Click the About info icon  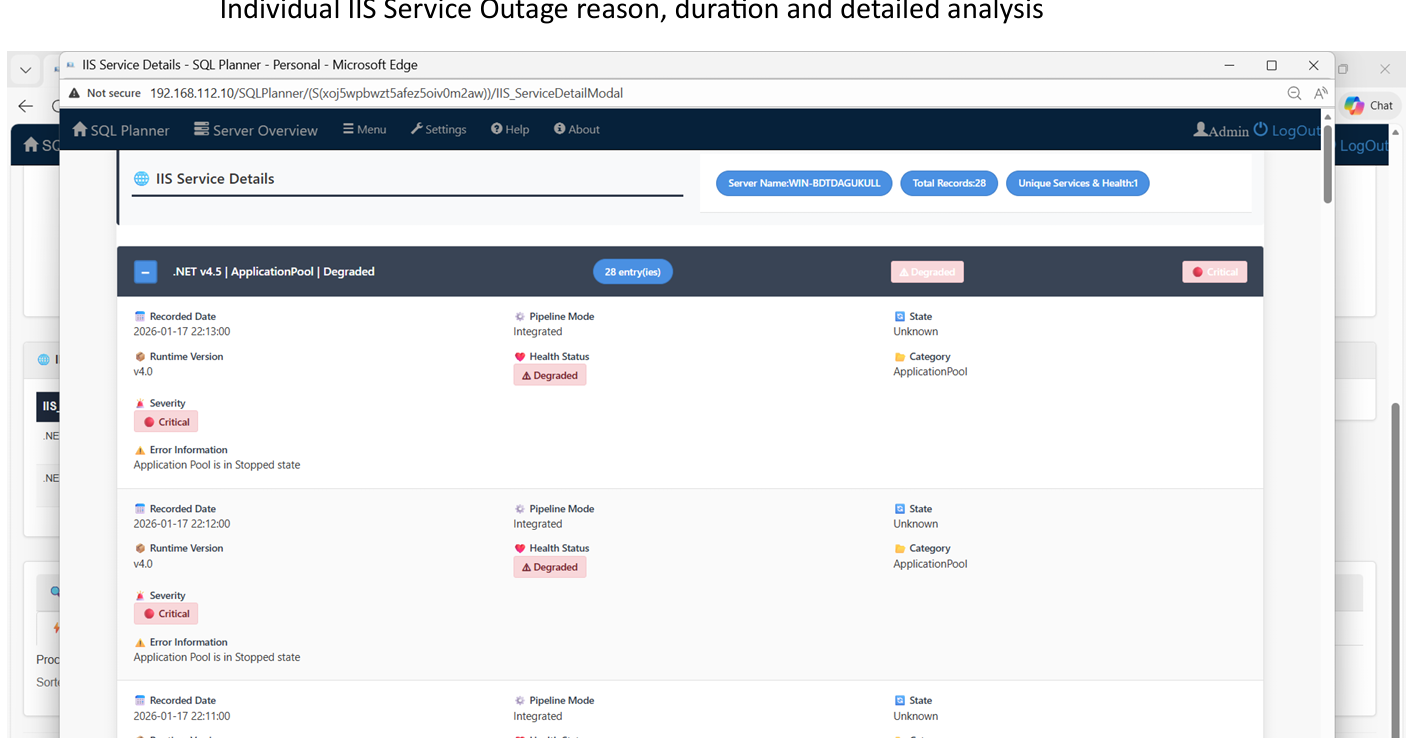558,129
